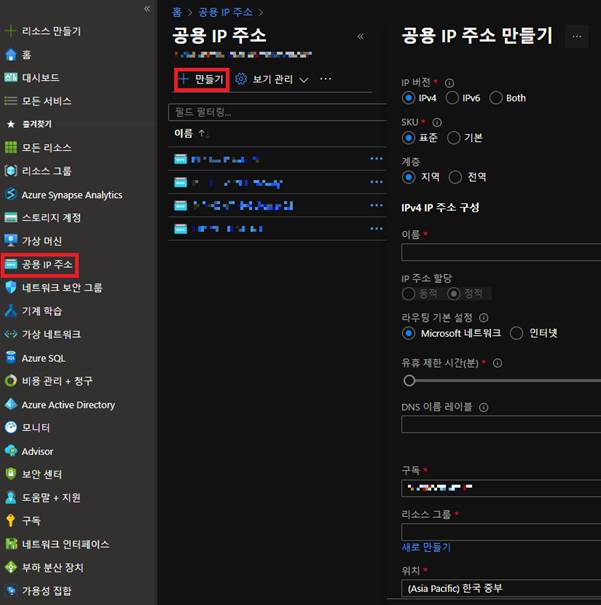Open 가용성 집합 icon

(11, 591)
